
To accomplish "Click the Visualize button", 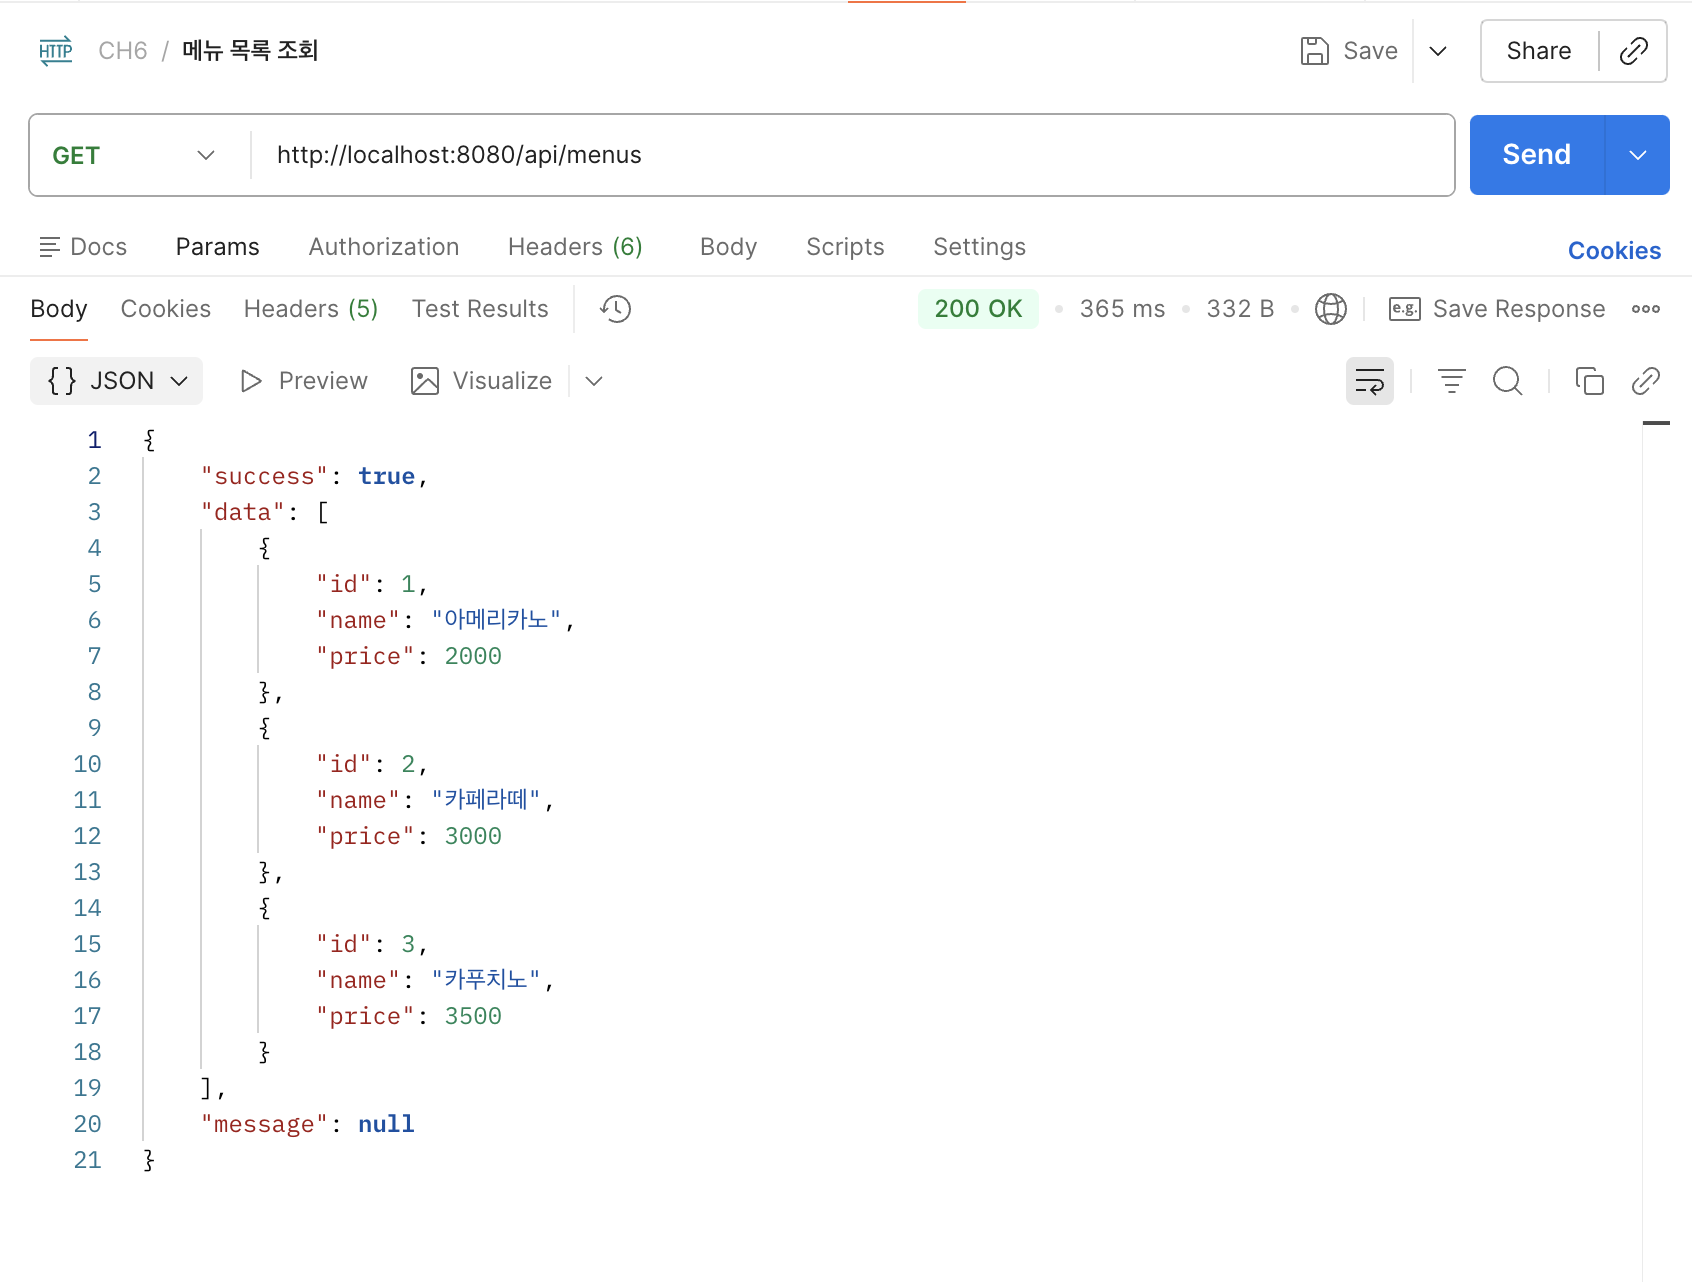I will [481, 381].
